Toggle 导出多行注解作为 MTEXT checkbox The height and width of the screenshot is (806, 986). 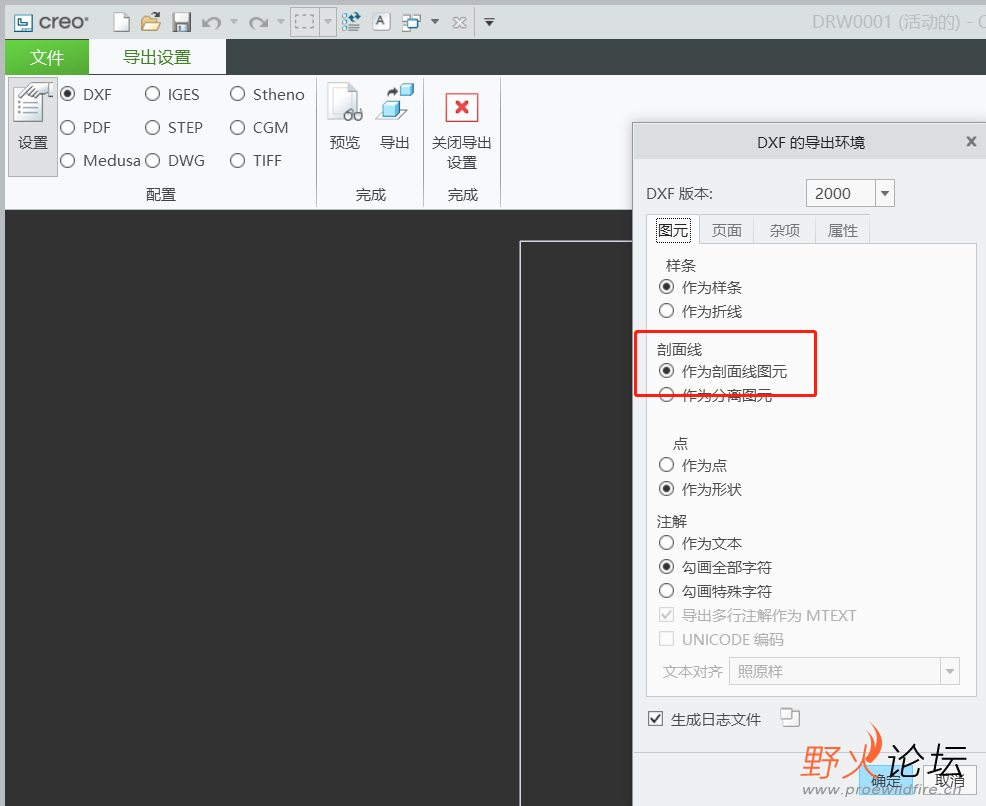[667, 614]
